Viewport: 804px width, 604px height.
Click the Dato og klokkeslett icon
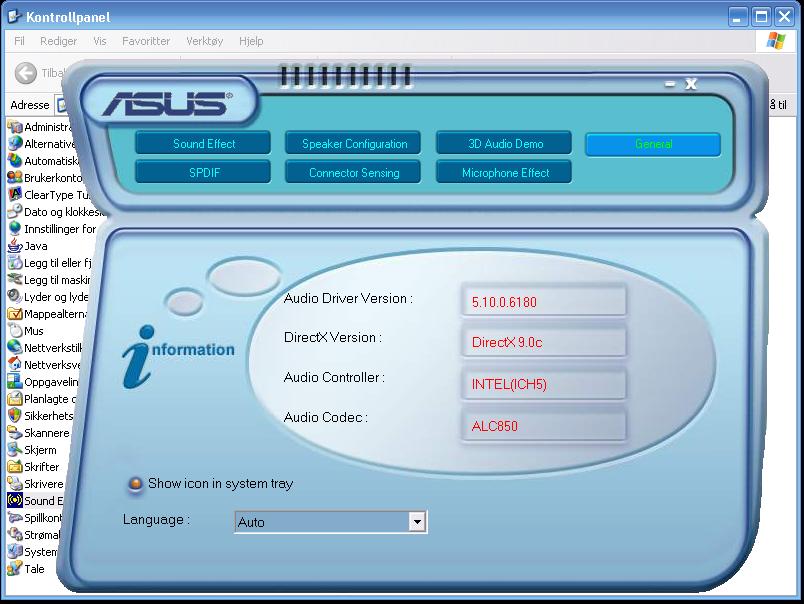click(15, 211)
